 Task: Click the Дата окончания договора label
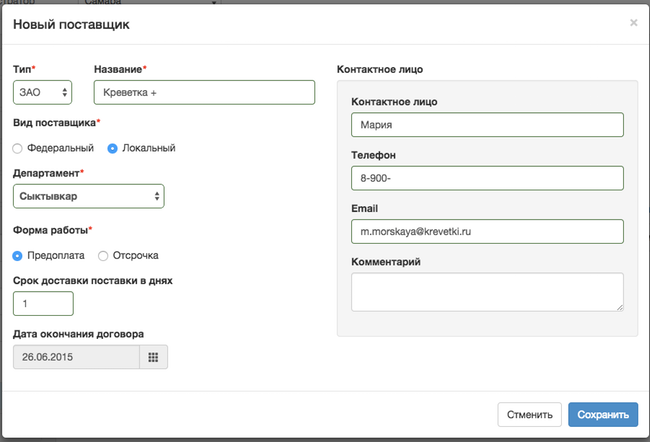tap(78, 334)
